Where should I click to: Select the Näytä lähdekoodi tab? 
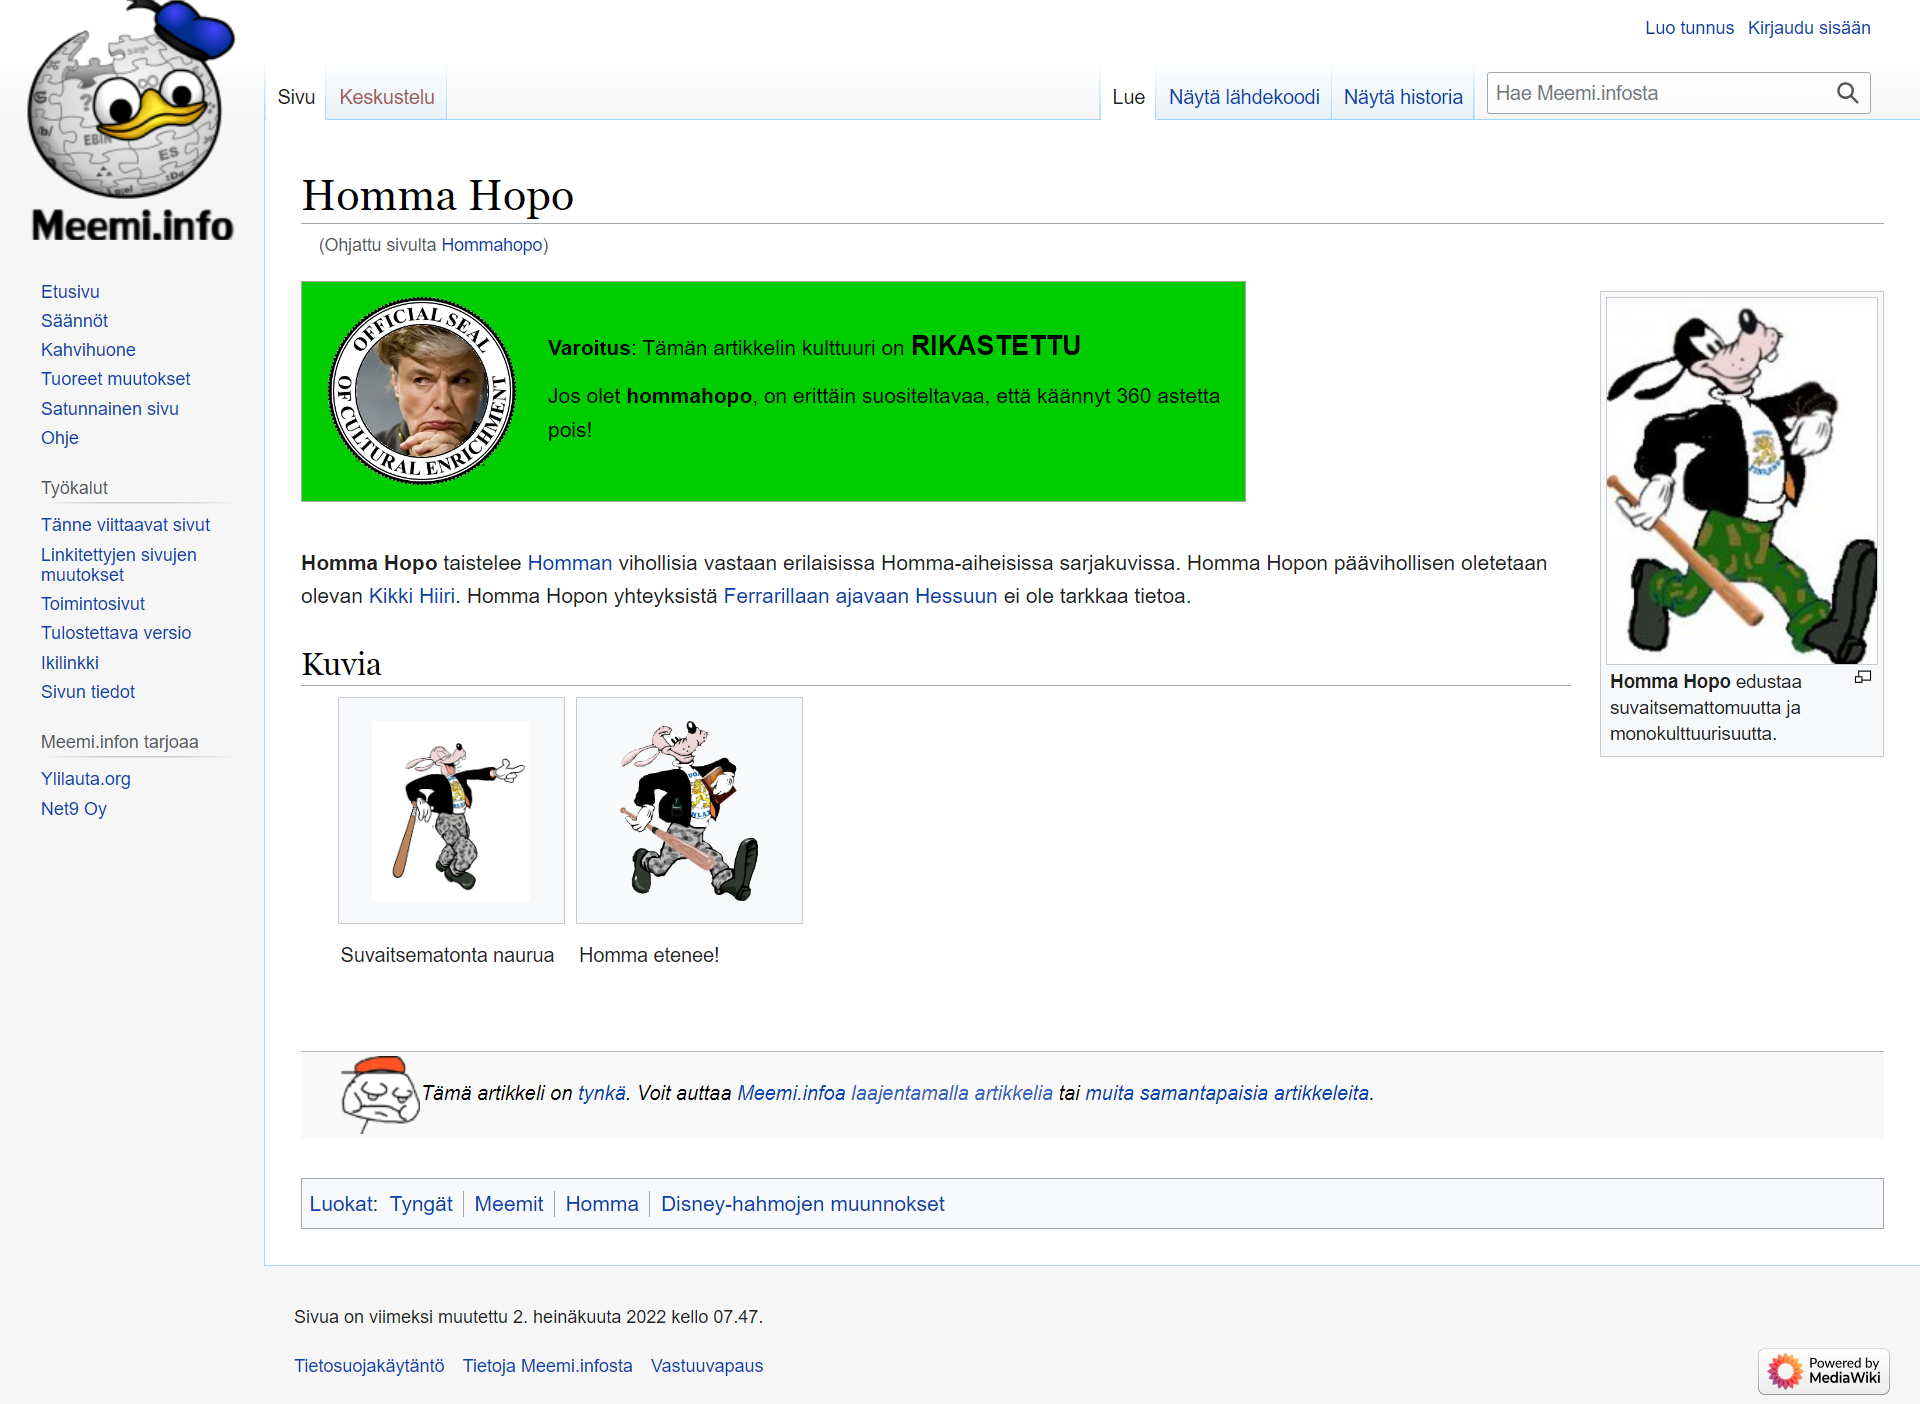(x=1243, y=97)
